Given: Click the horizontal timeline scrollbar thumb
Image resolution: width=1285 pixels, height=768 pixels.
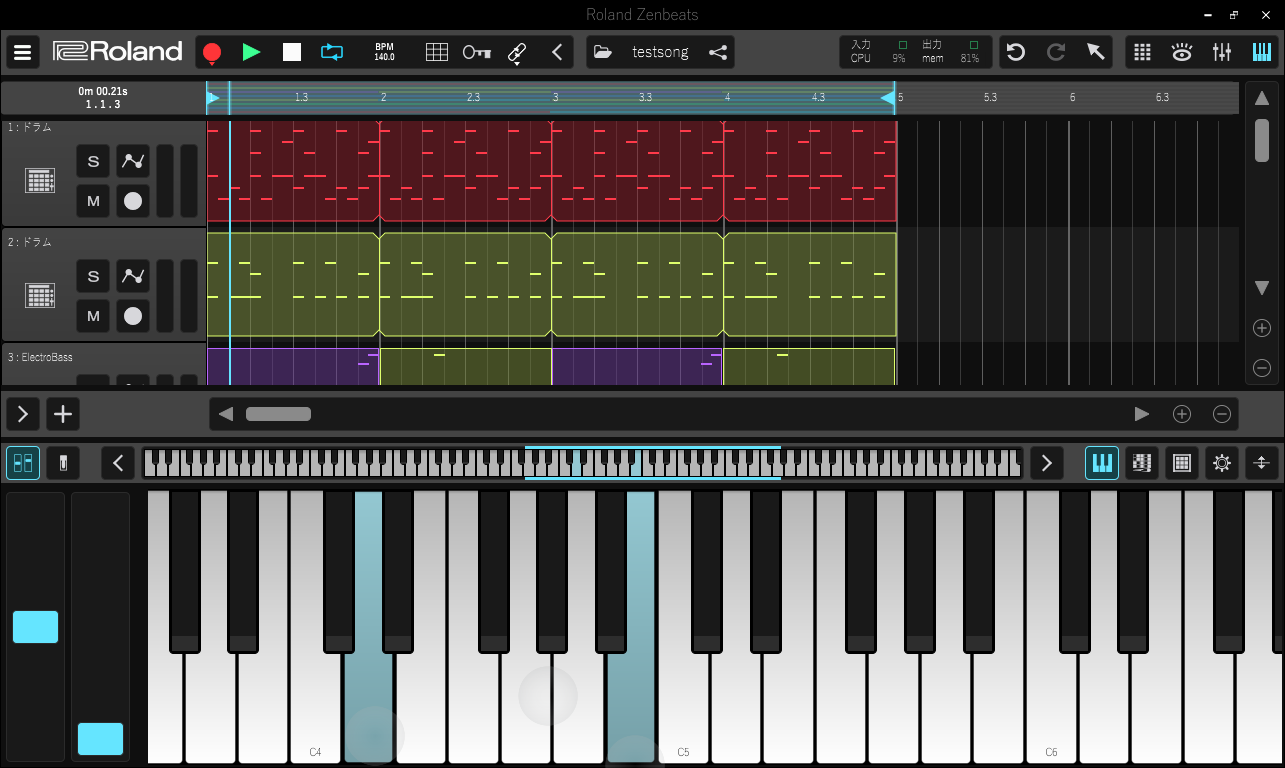Looking at the screenshot, I should point(279,414).
